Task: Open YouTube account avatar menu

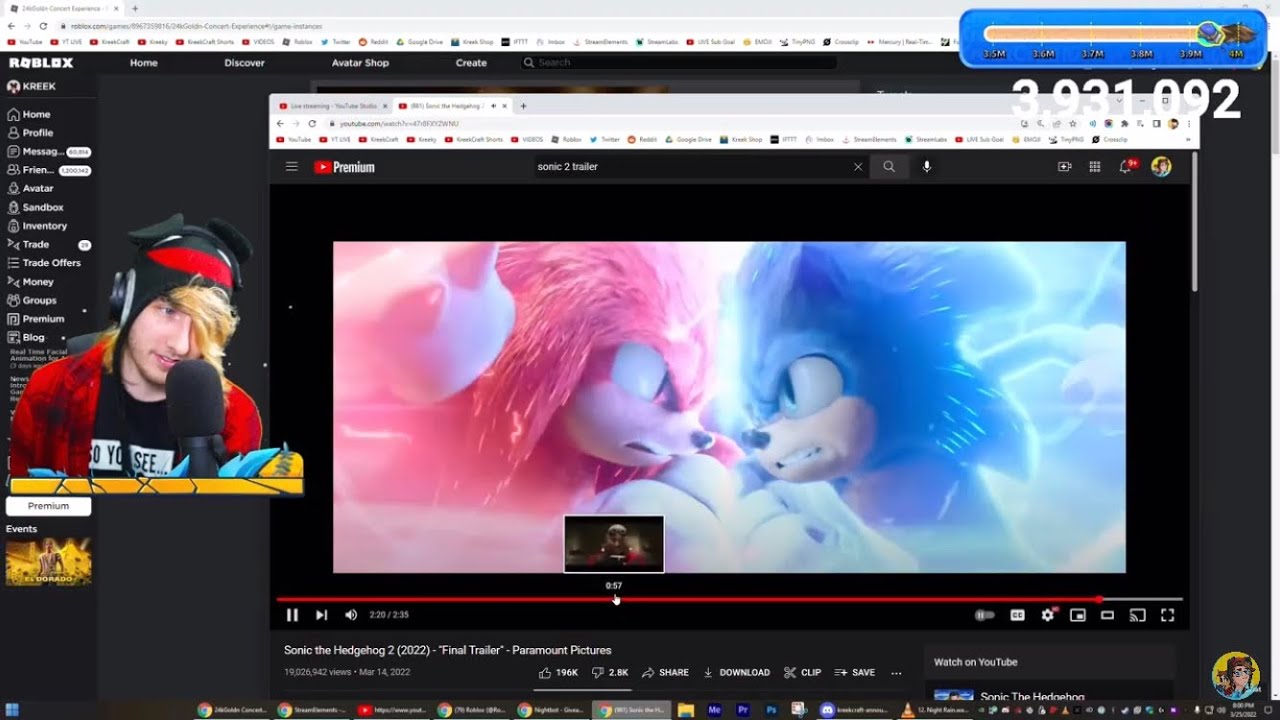Action: click(x=1161, y=167)
